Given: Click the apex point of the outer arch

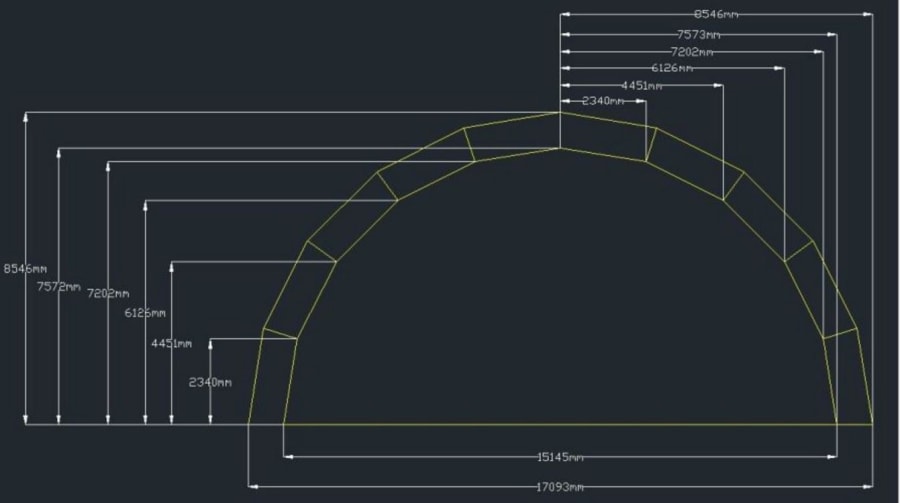Looking at the screenshot, I should tap(559, 112).
